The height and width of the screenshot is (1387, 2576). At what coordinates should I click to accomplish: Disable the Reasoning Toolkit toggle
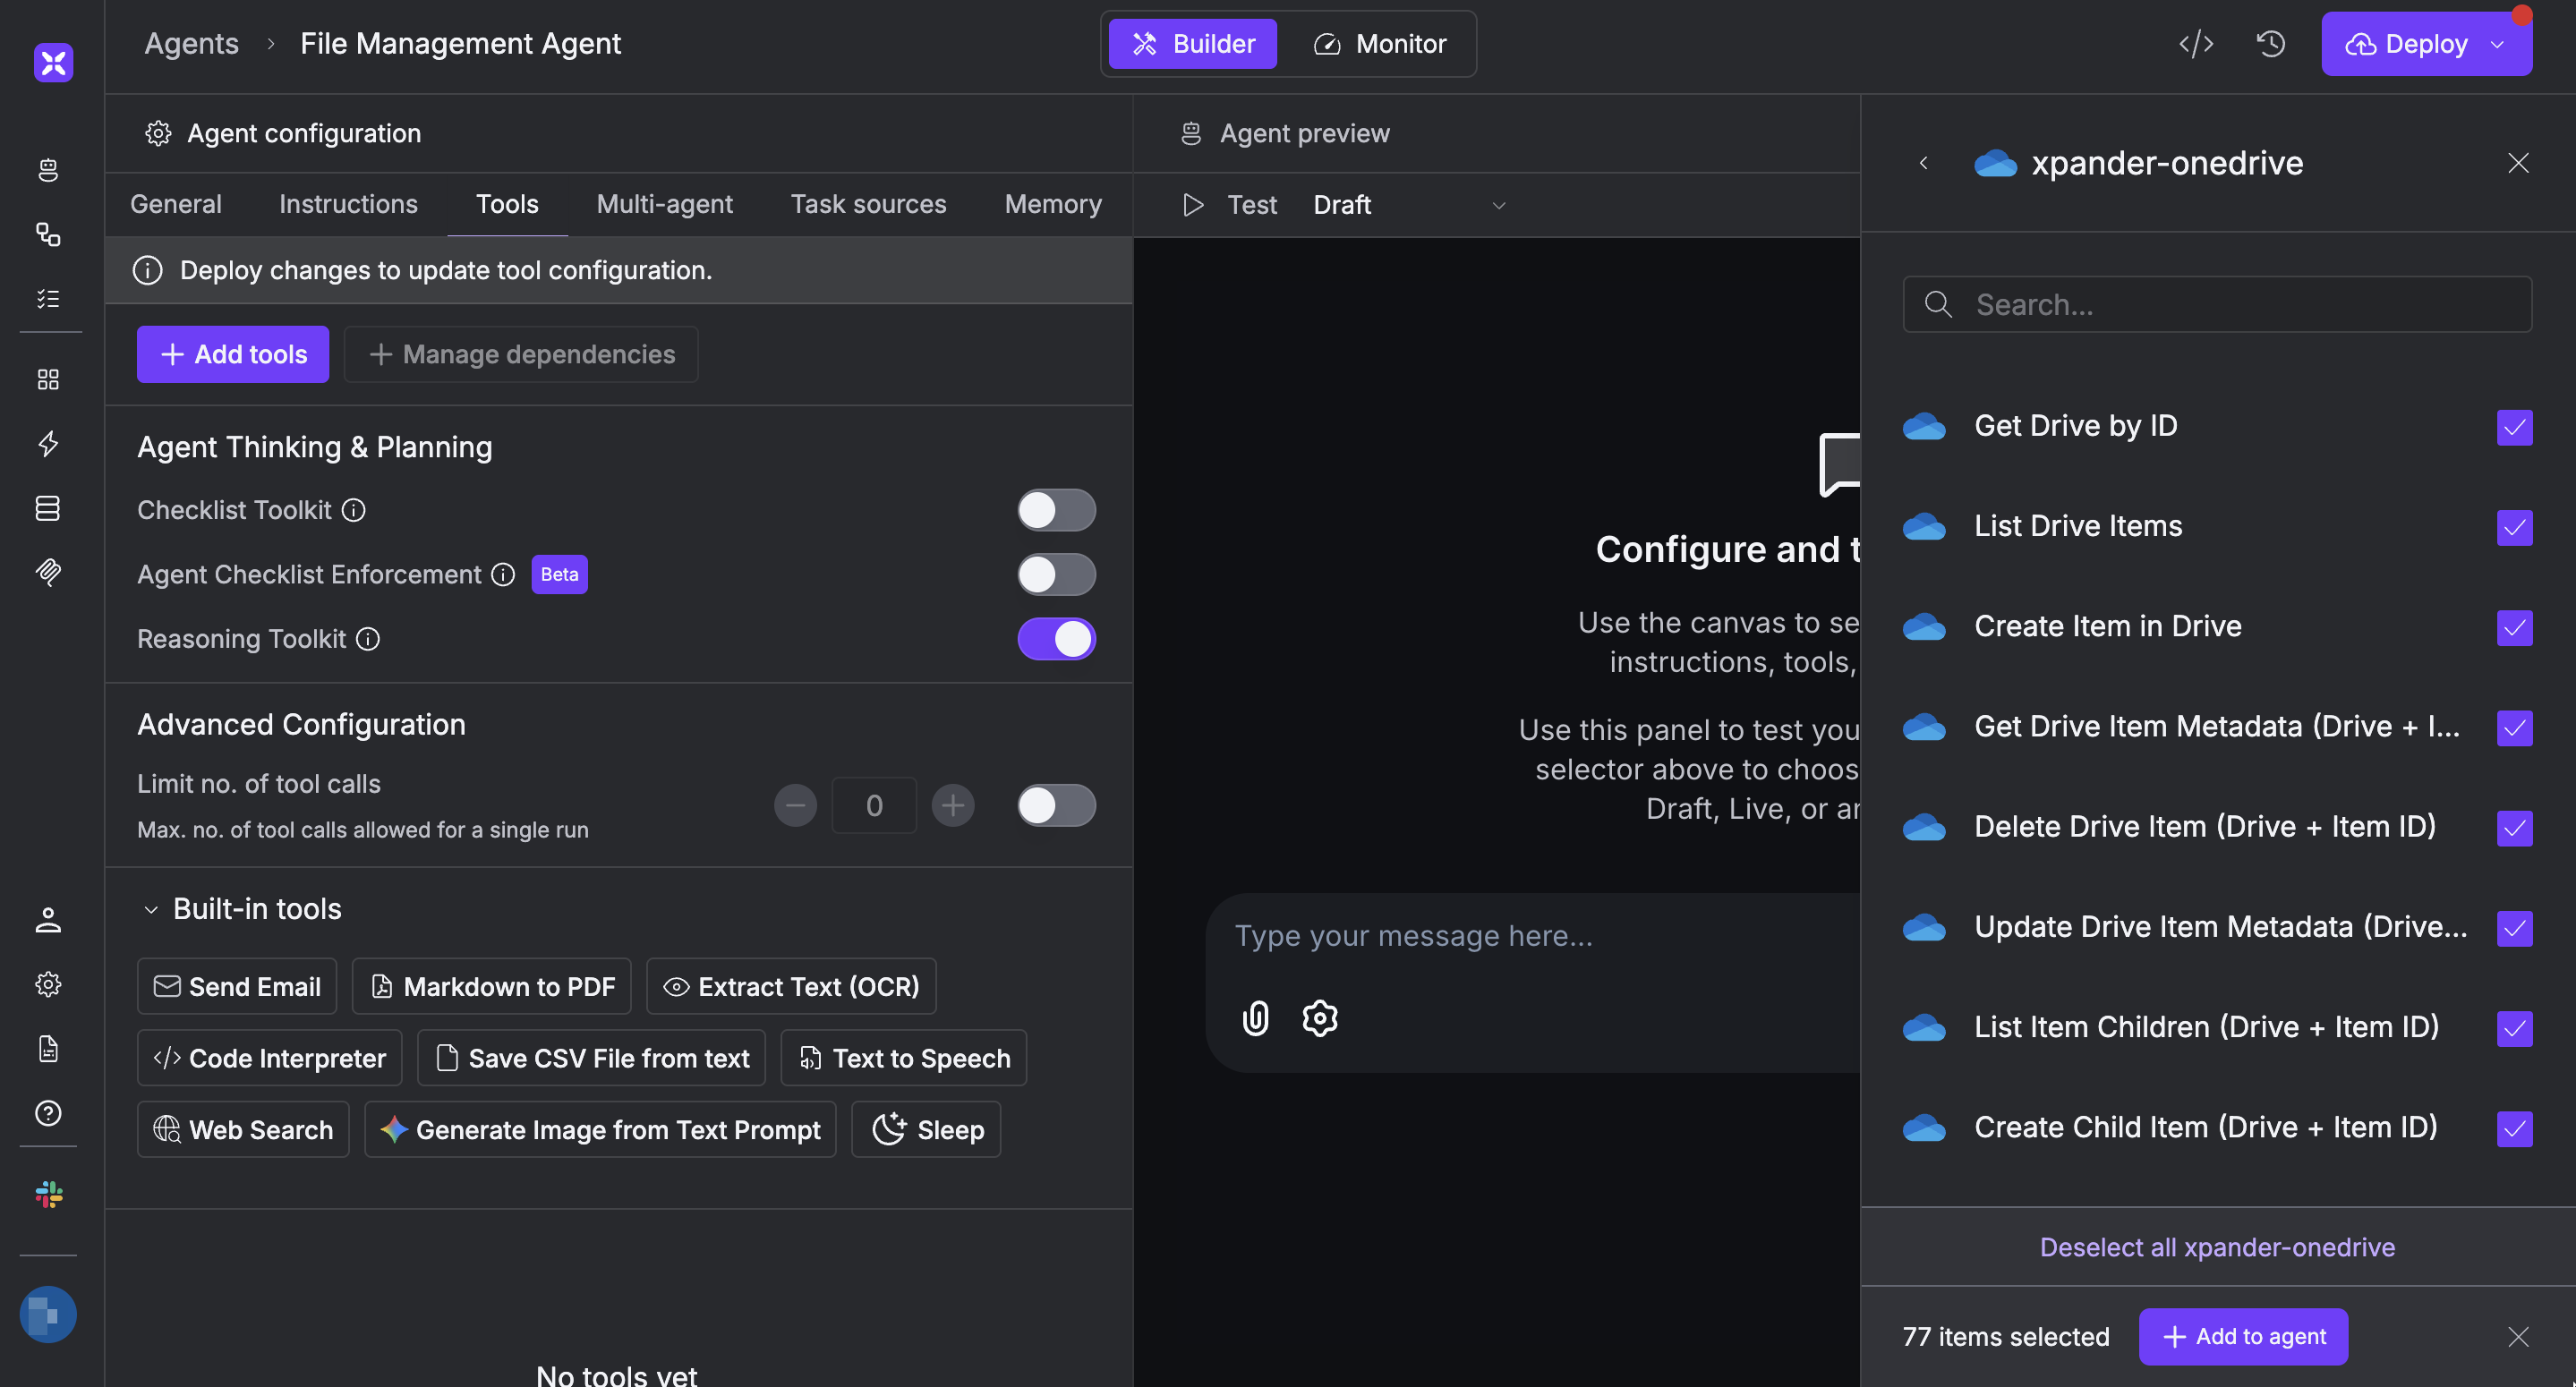click(x=1056, y=639)
